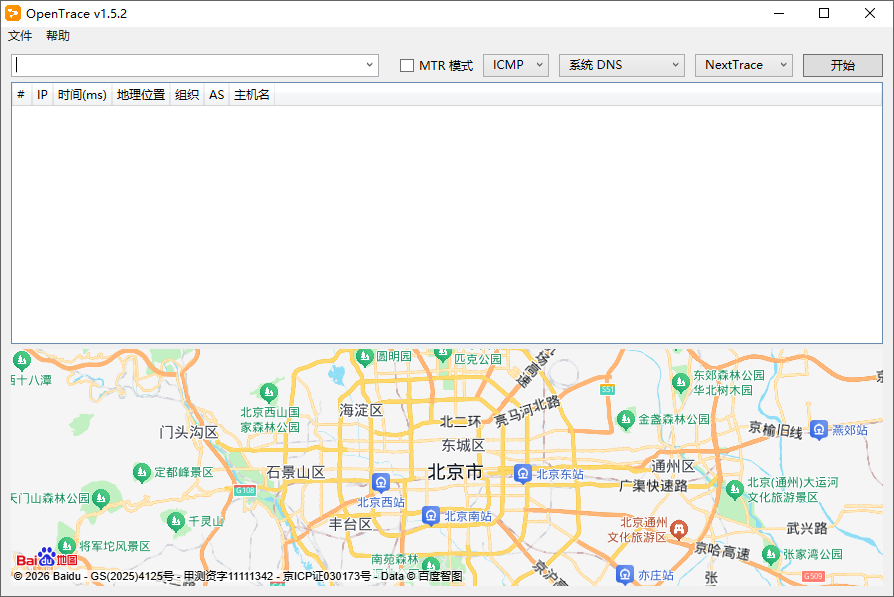The image size is (894, 597).
Task: Click the OpenTrace app logo icon
Action: coord(13,13)
